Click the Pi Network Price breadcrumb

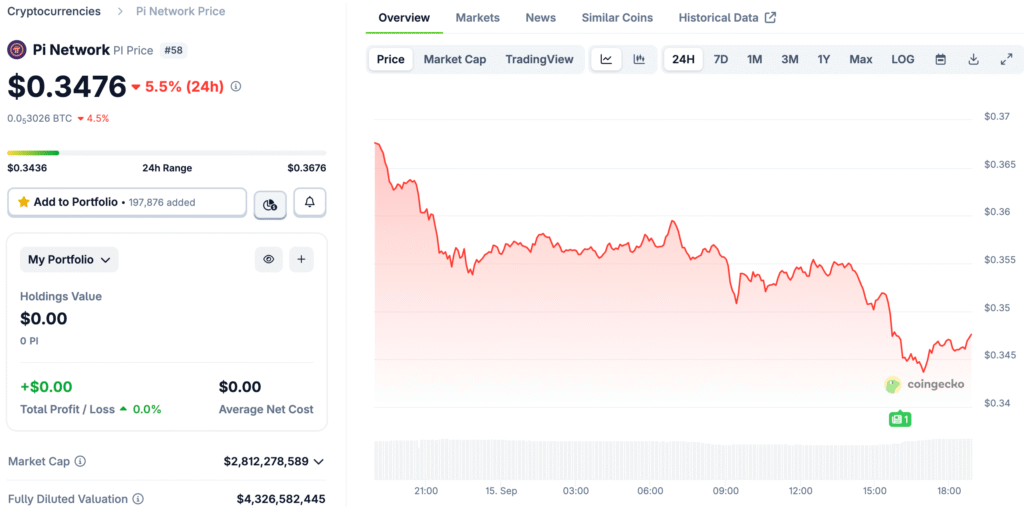pos(181,11)
